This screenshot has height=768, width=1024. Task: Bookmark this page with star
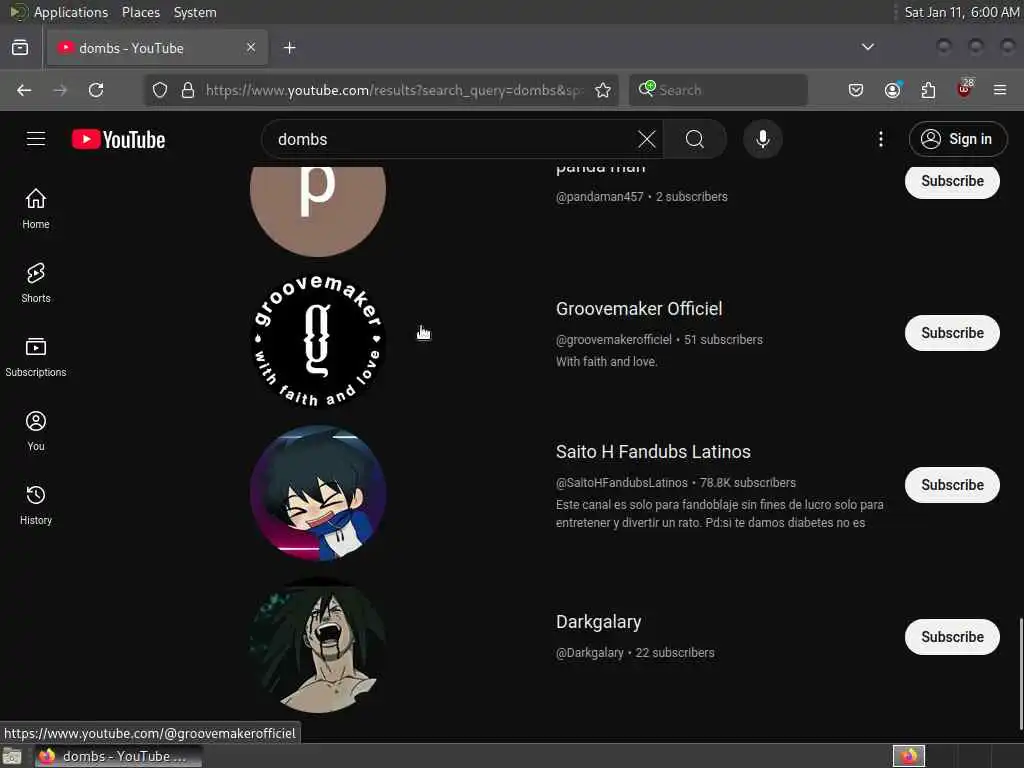602,90
